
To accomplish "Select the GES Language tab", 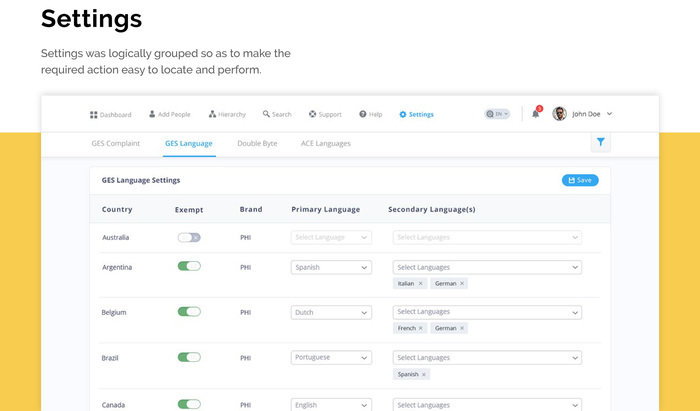I will click(189, 143).
